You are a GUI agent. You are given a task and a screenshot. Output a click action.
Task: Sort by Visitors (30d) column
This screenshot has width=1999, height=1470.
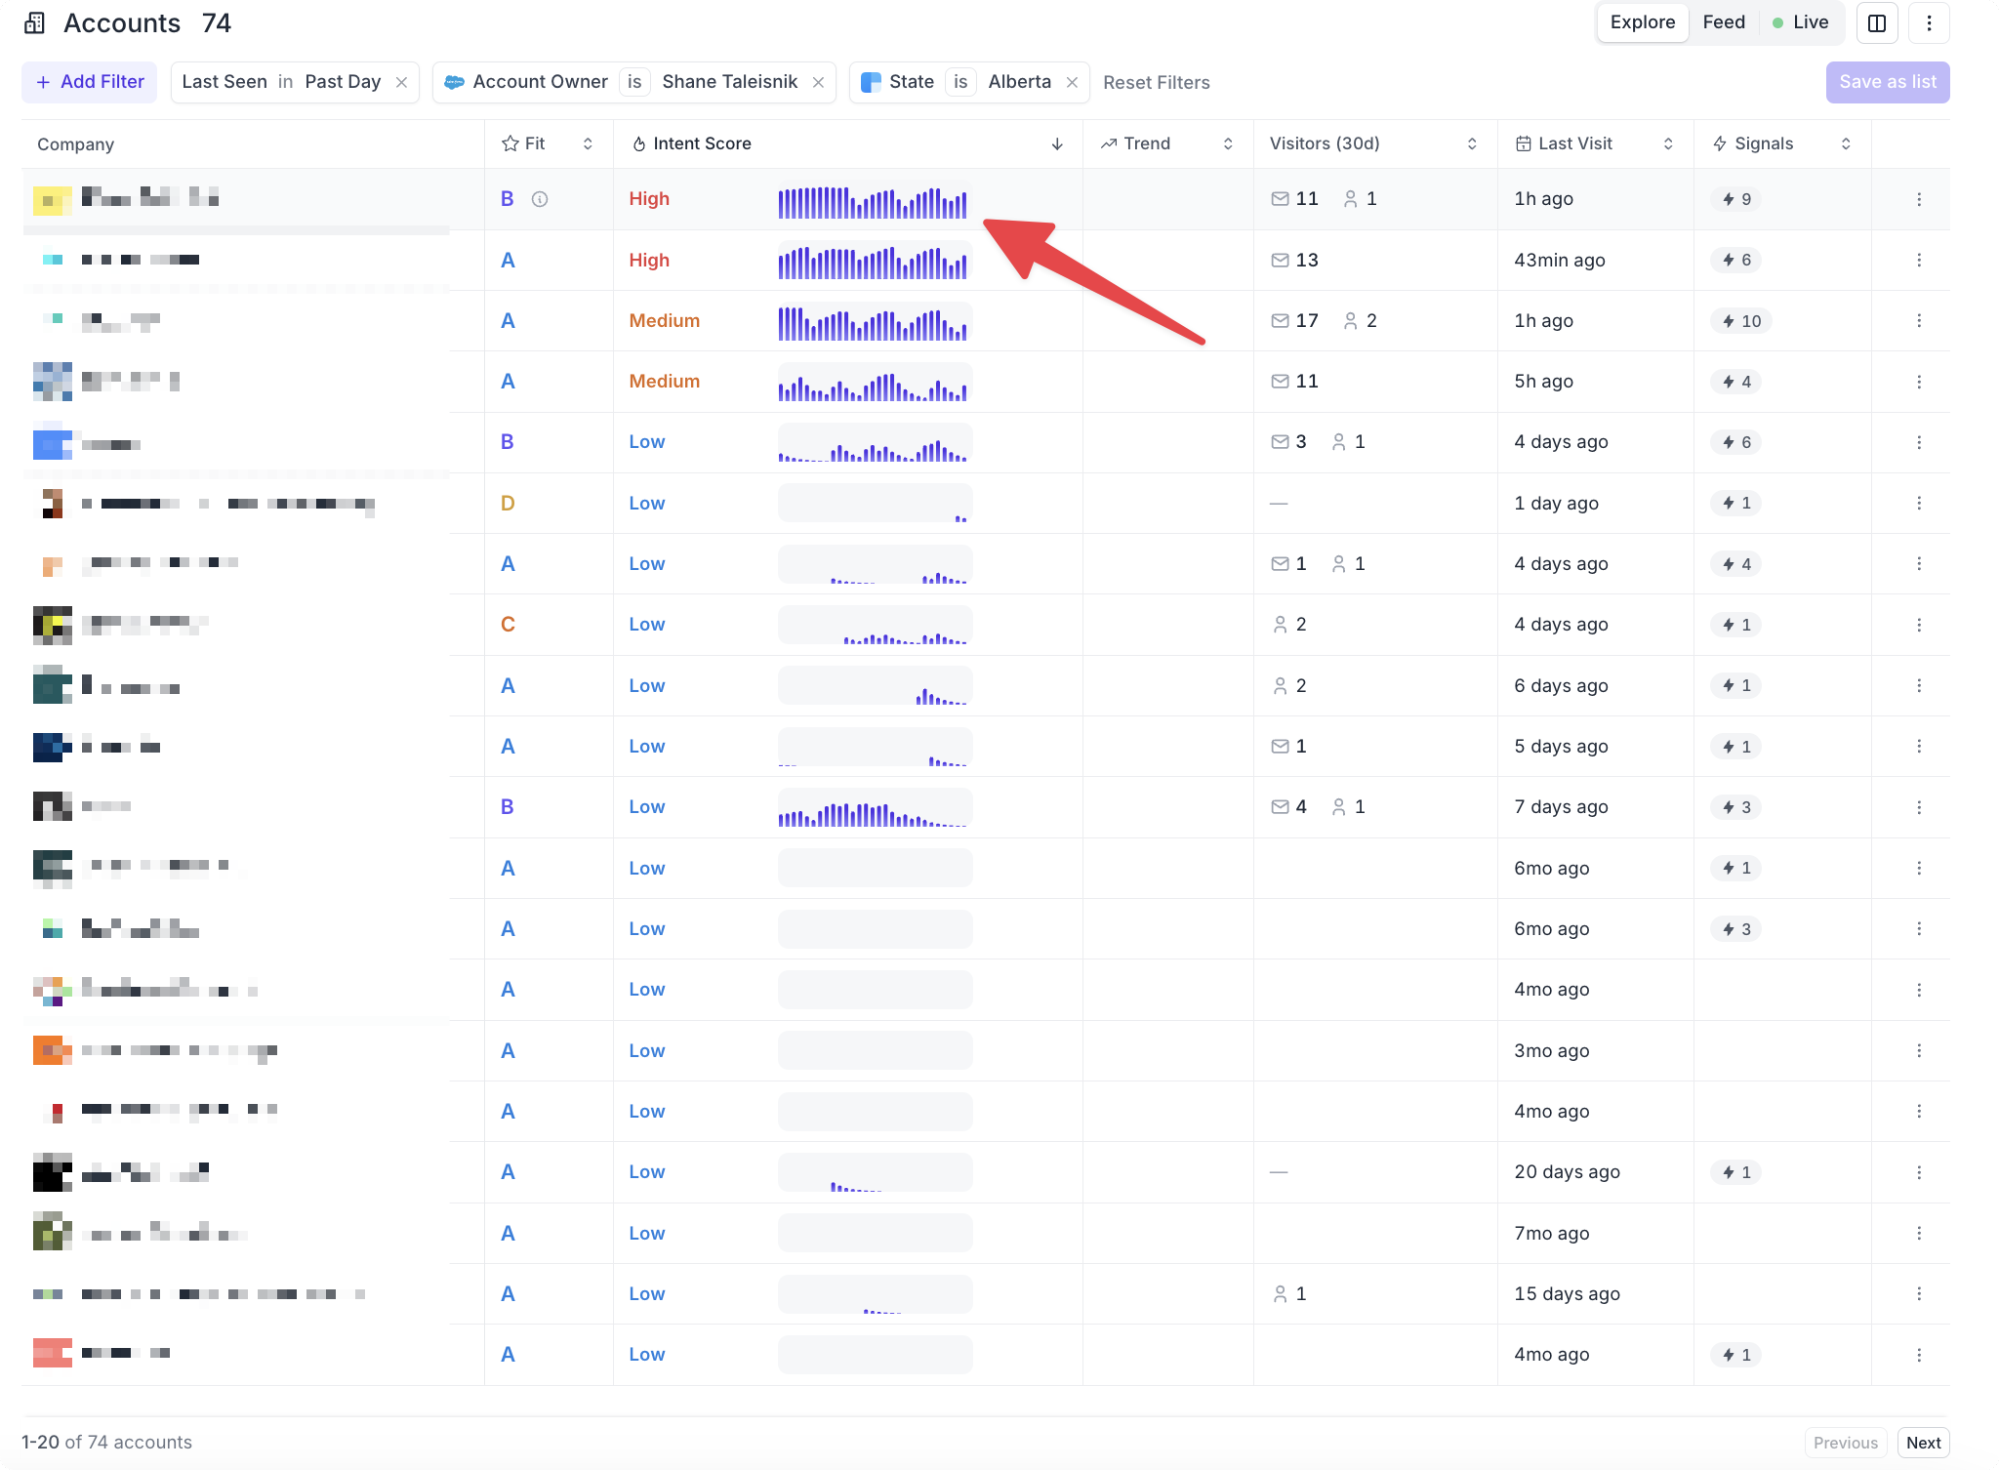point(1471,144)
